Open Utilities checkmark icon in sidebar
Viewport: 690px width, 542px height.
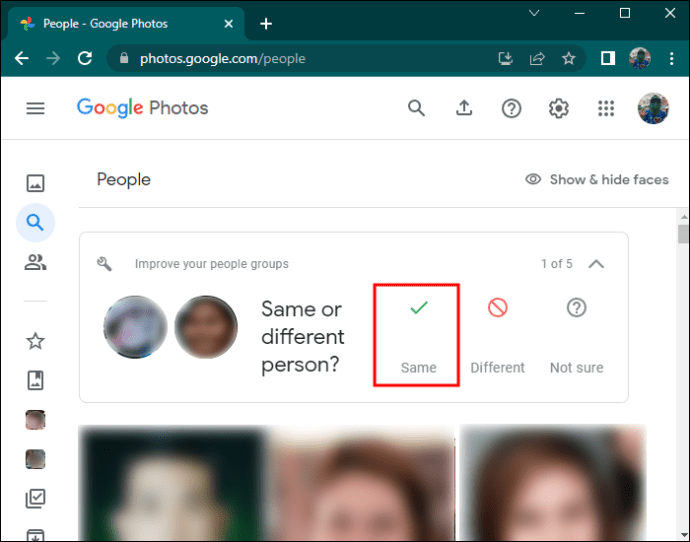click(x=35, y=498)
